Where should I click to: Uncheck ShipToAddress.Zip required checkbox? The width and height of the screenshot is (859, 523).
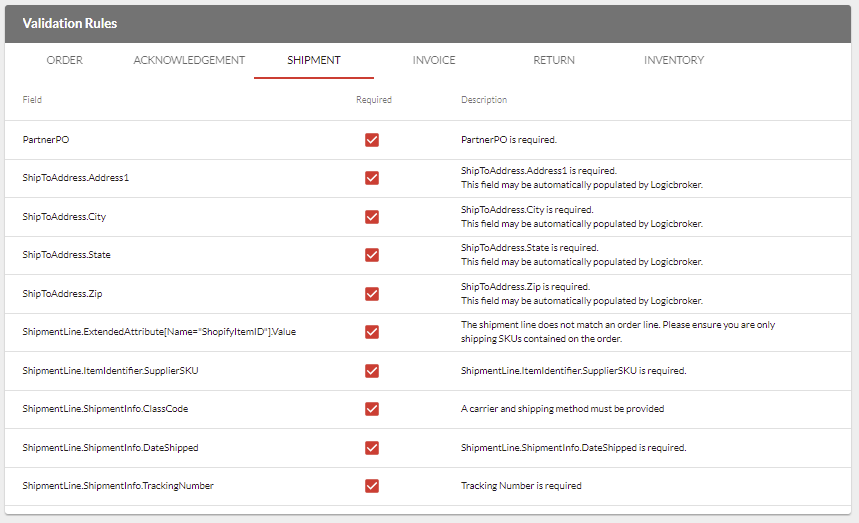click(x=372, y=294)
